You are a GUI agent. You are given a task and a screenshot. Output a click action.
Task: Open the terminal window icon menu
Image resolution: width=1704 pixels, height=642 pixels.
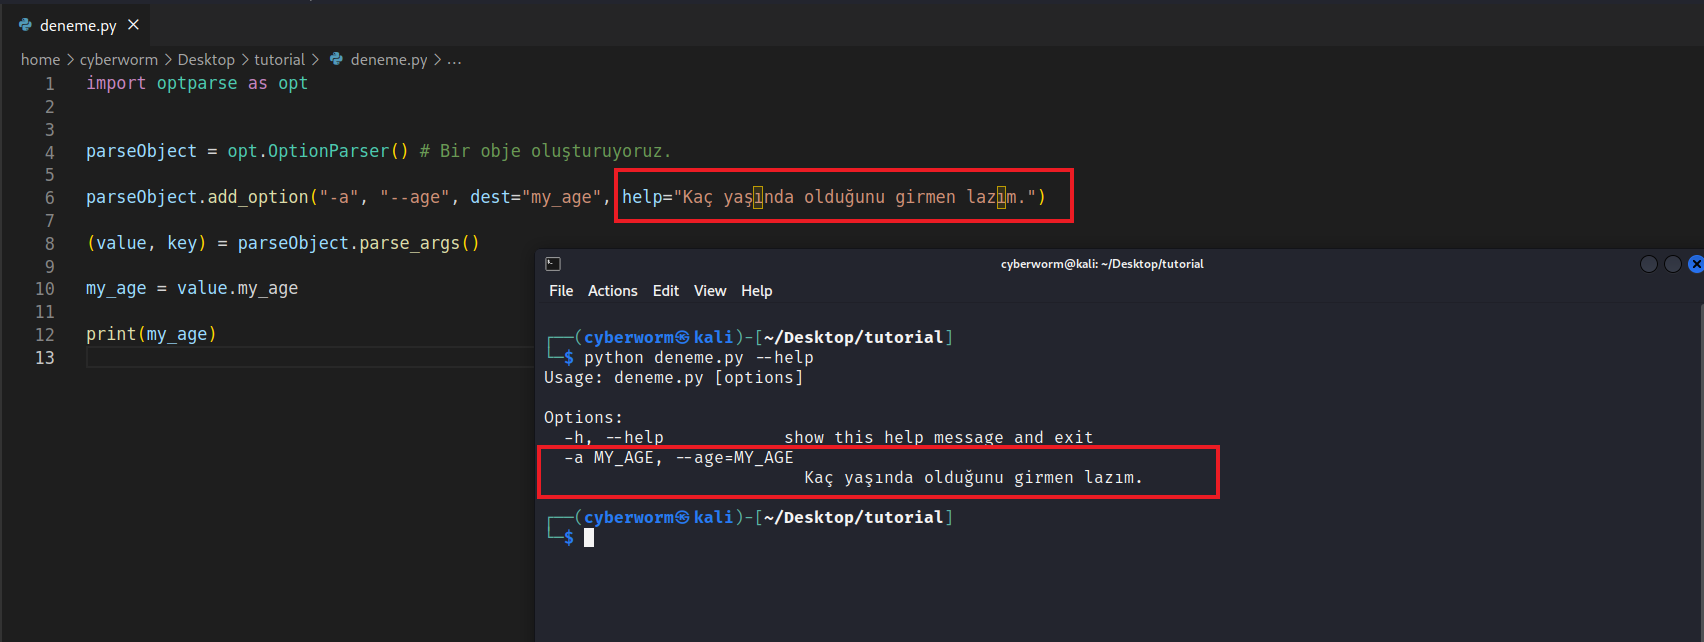pyautogui.click(x=553, y=264)
